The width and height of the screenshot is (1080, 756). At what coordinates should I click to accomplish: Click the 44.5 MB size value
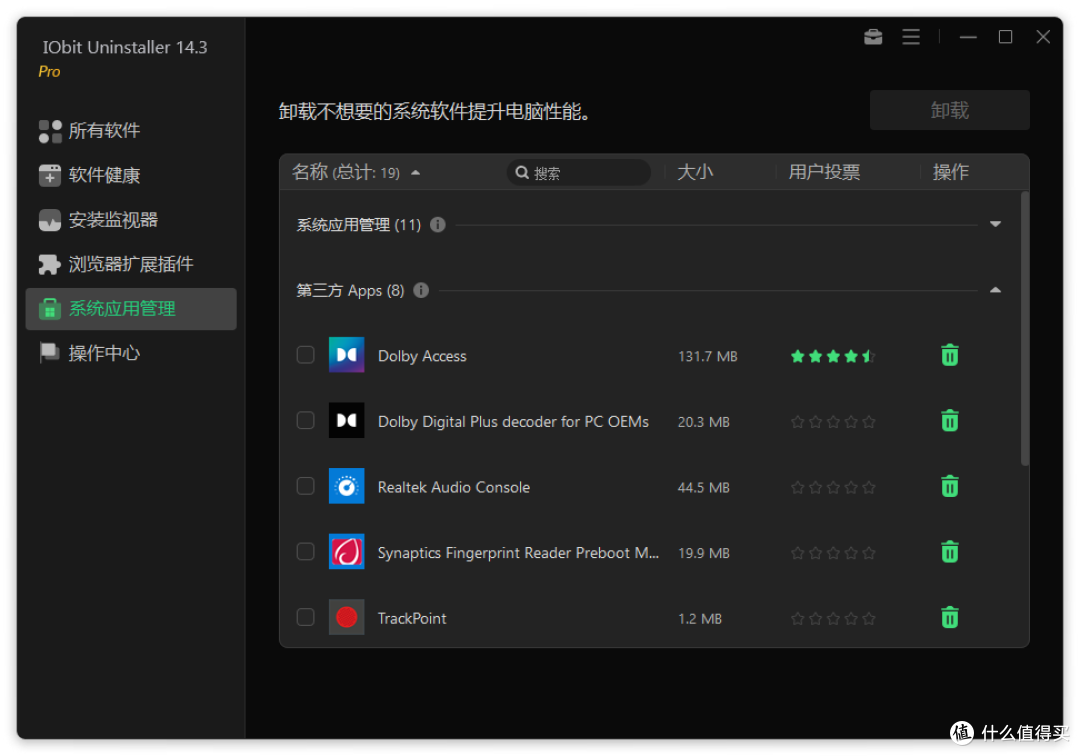pyautogui.click(x=703, y=487)
